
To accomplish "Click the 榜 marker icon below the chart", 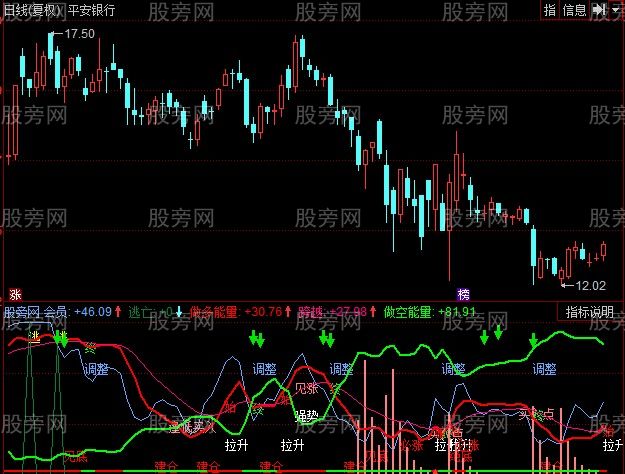I will point(463,295).
